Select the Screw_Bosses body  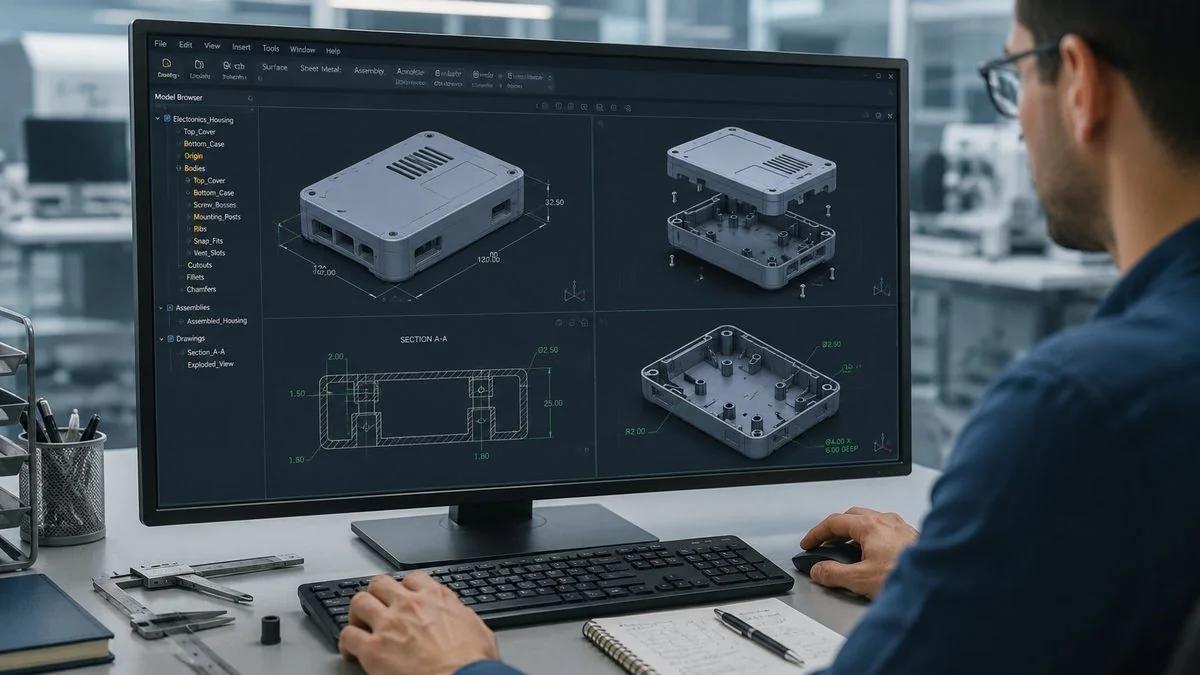click(216, 205)
